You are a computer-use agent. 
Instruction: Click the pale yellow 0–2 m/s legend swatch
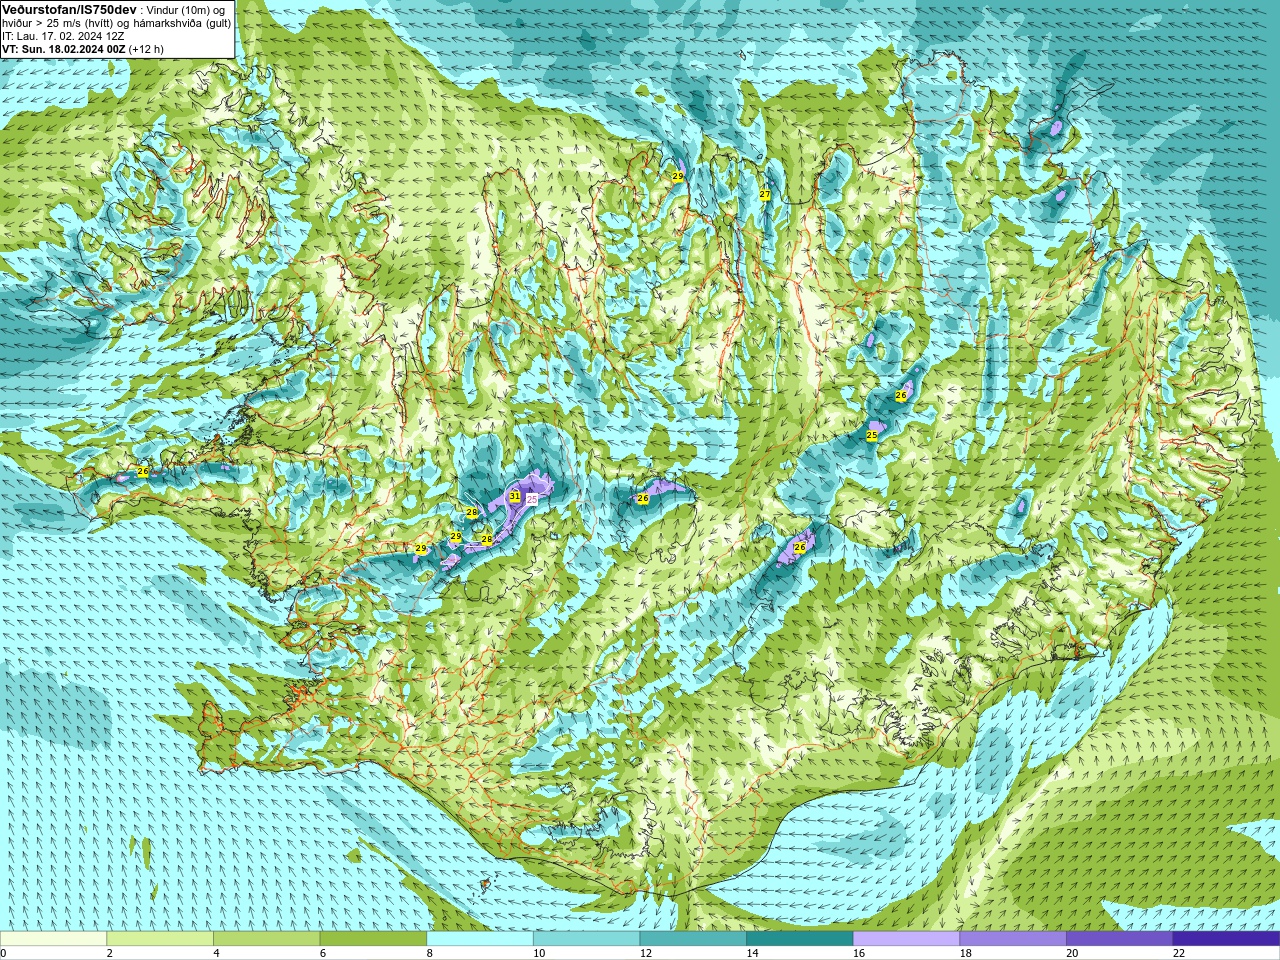pos(53,939)
